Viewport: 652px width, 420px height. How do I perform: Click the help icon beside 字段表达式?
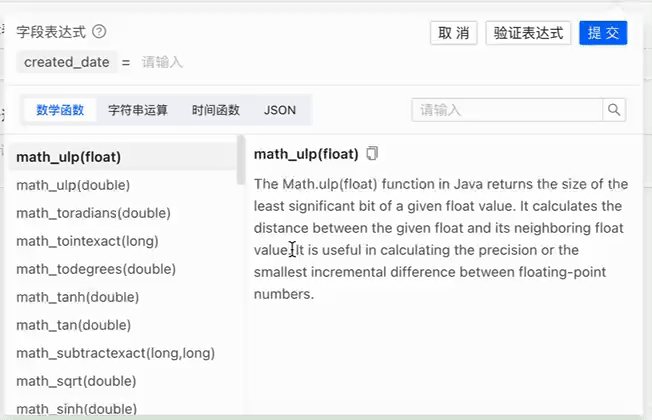(99, 32)
